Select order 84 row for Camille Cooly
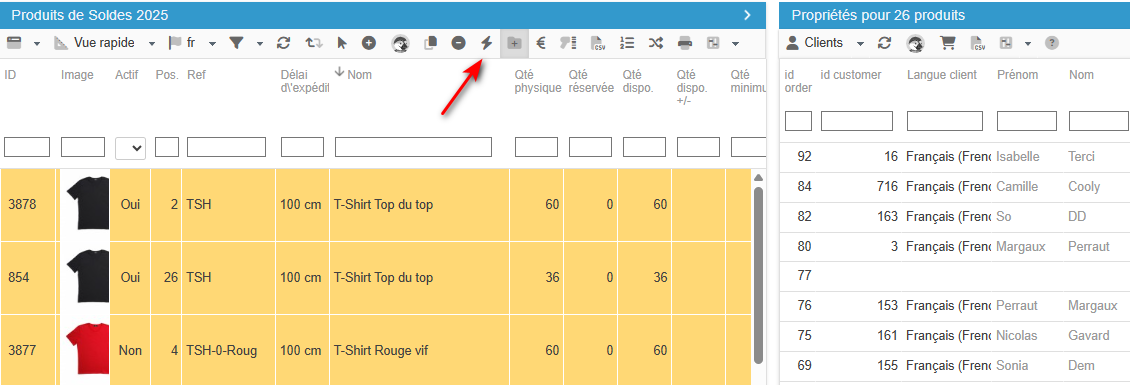Viewport: 1130px width, 385px height. point(955,187)
